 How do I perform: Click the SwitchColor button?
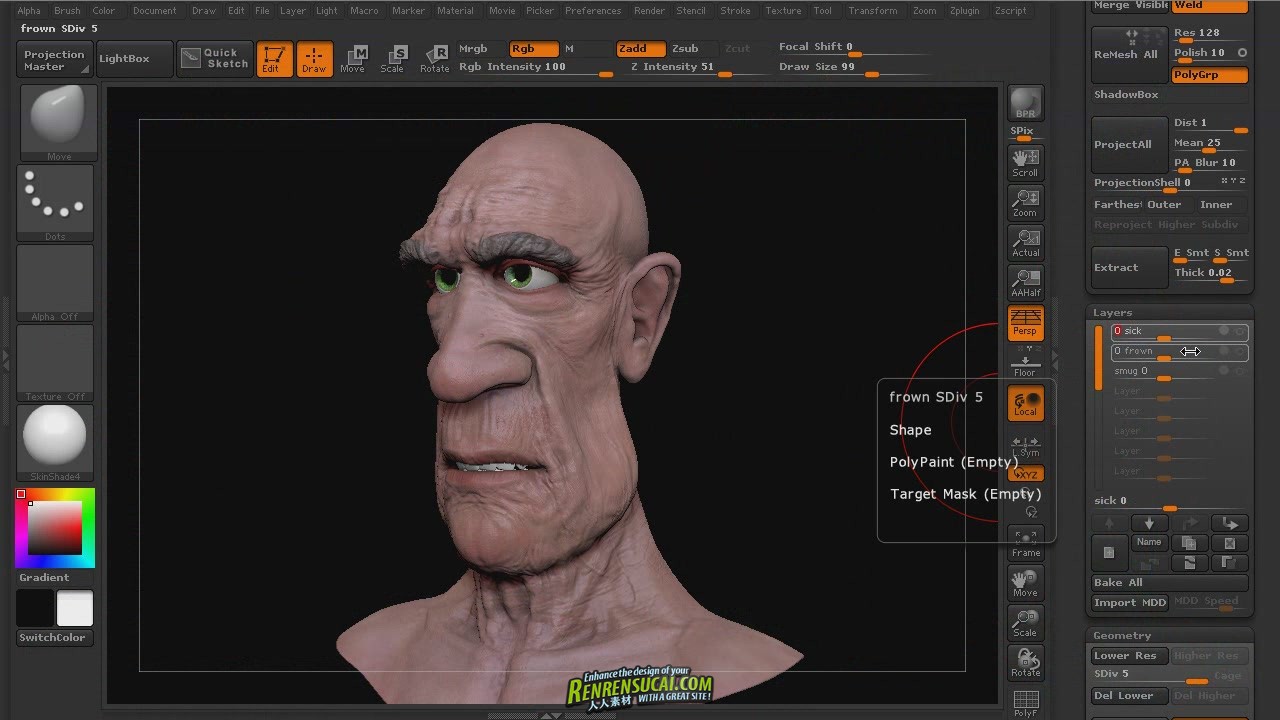(x=53, y=638)
